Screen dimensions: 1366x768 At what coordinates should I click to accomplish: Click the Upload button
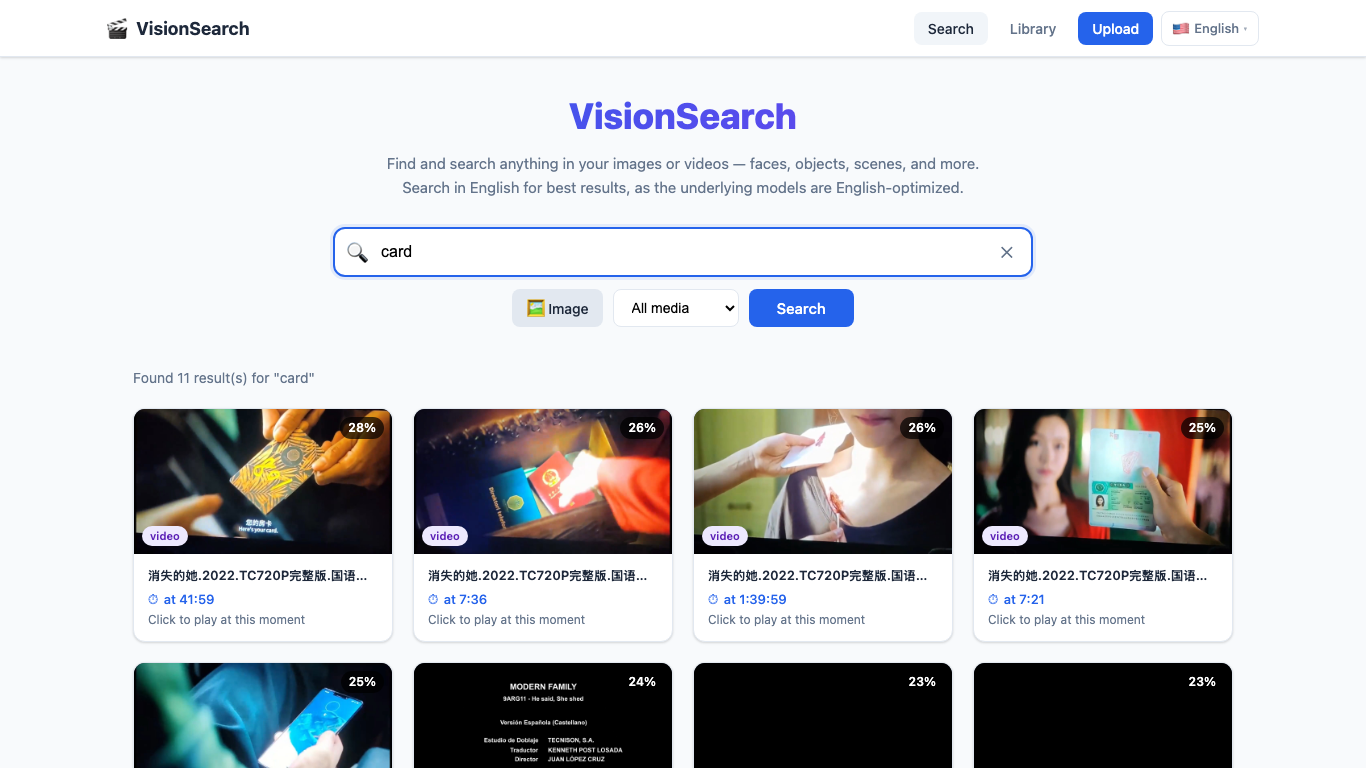[x=1114, y=28]
